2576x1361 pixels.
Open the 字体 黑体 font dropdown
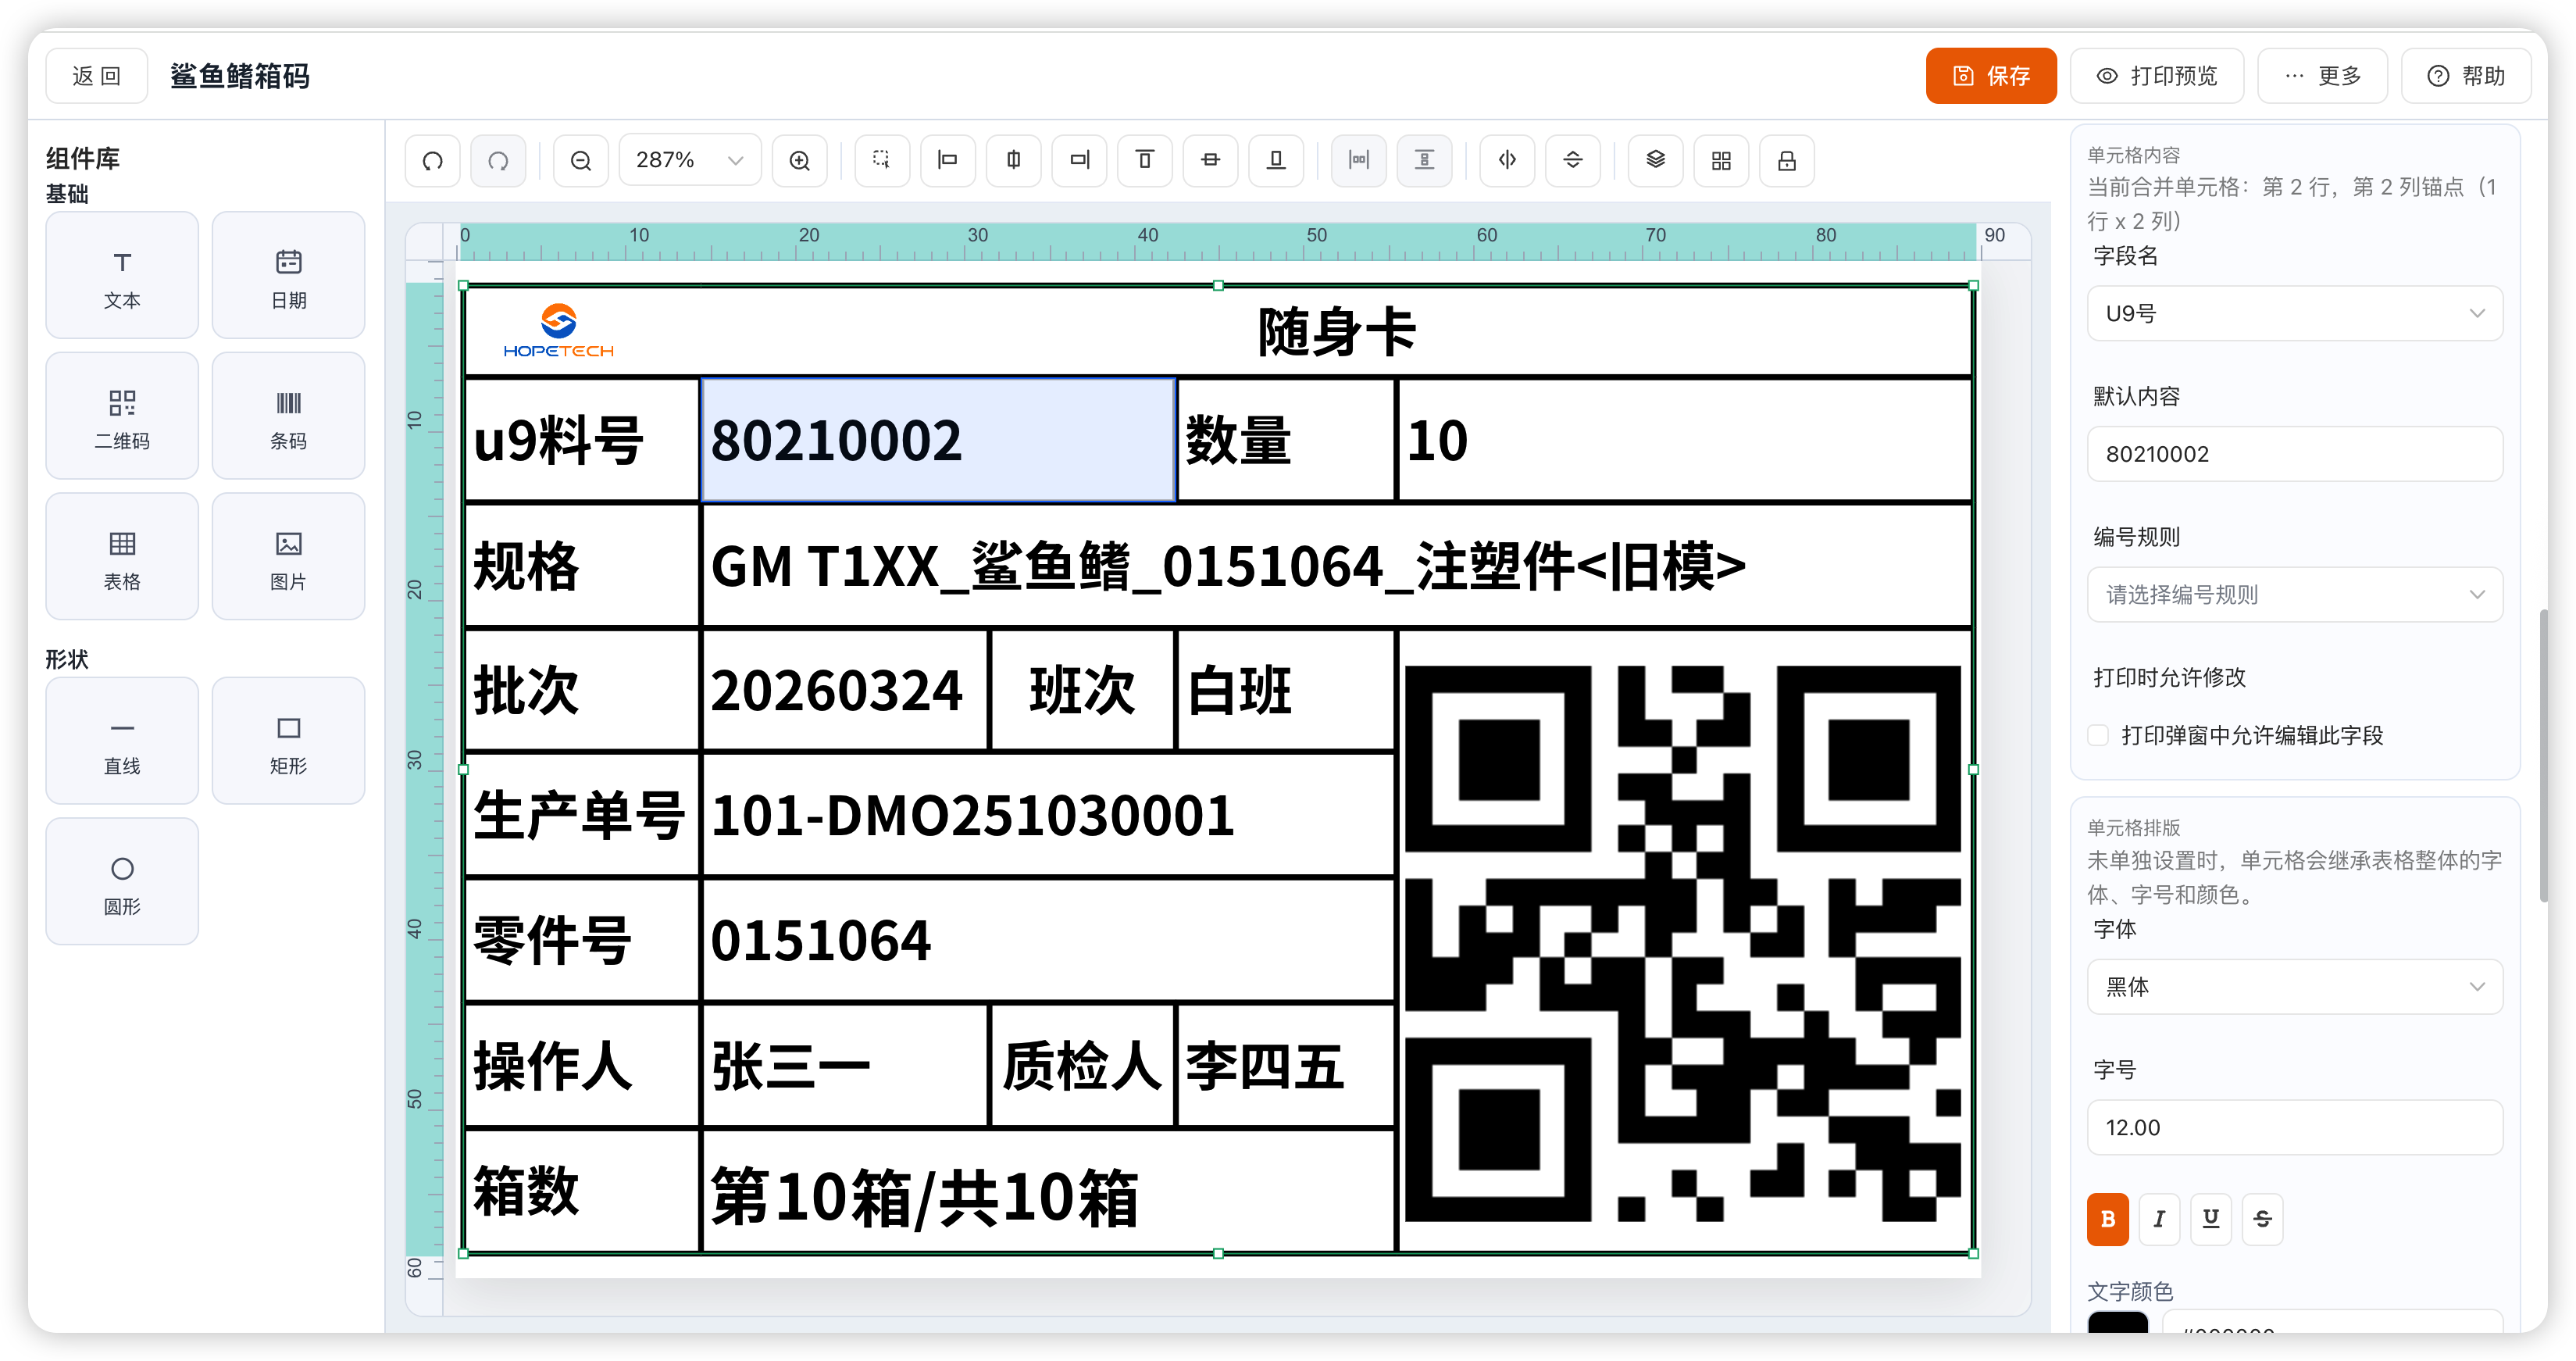tap(2295, 987)
